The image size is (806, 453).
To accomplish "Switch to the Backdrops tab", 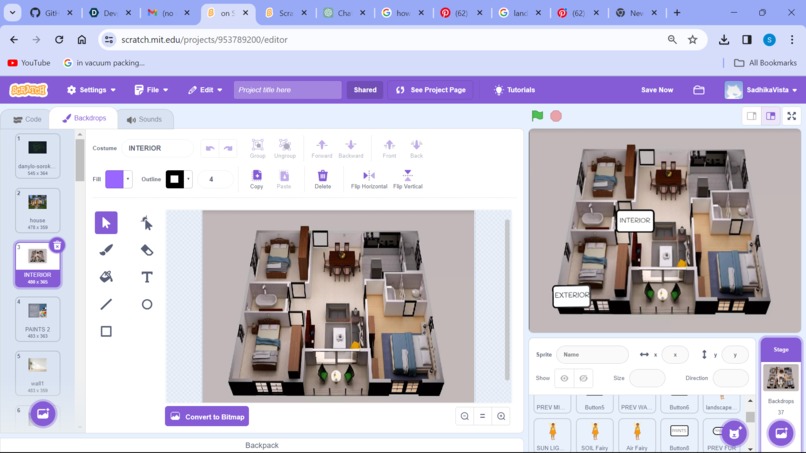I will (84, 118).
